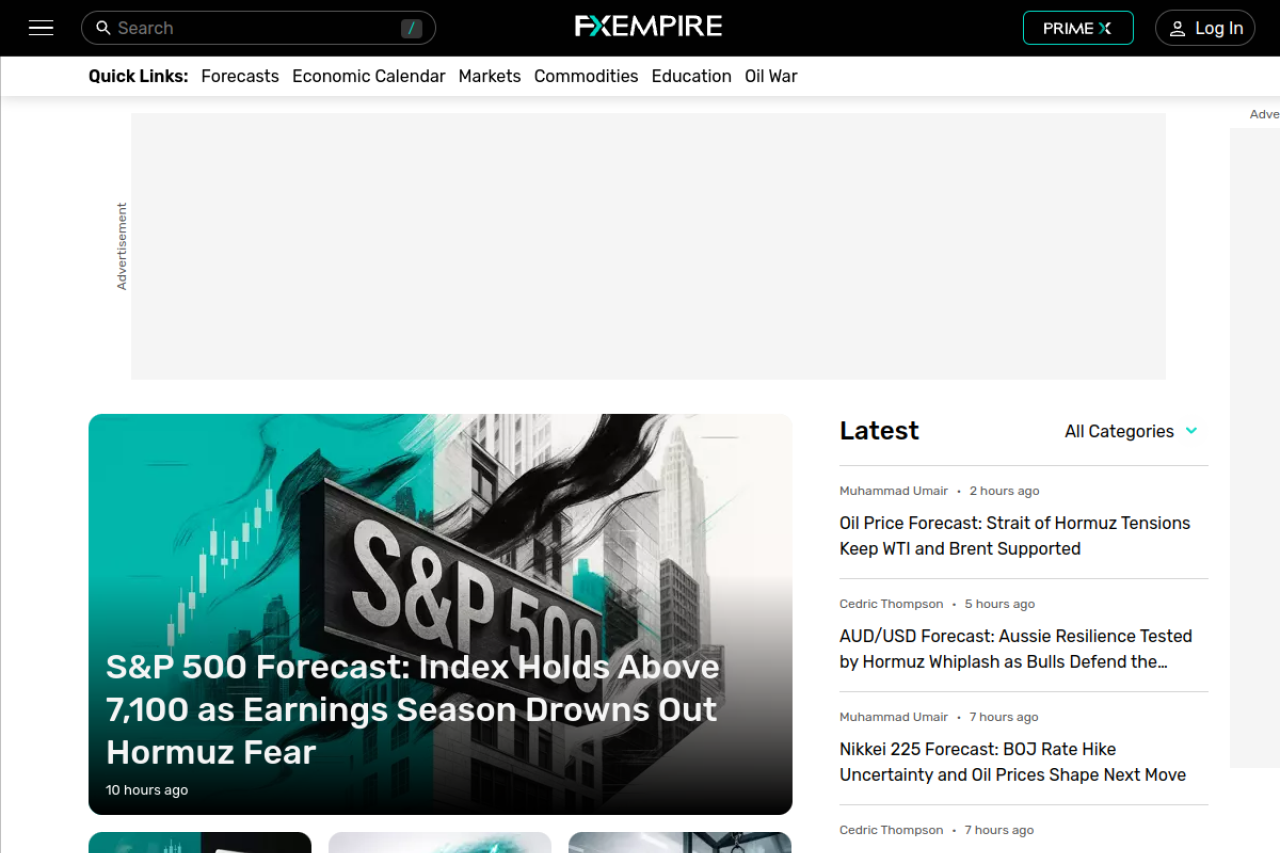Viewport: 1280px width, 853px height.
Task: Click the user profile icon
Action: (1178, 28)
